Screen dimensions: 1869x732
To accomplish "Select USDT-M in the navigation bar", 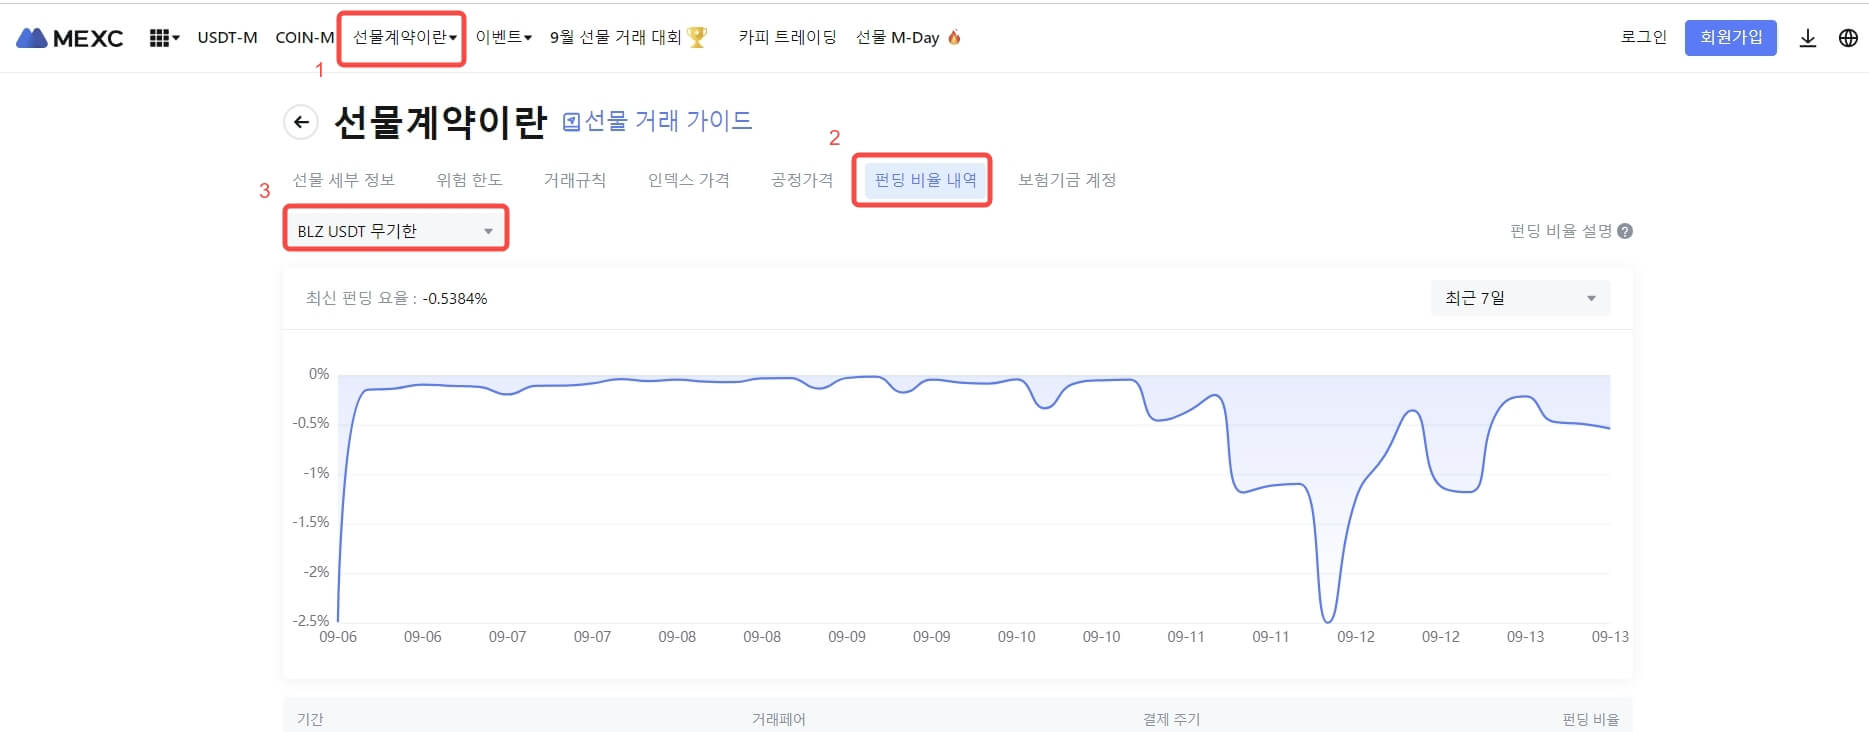I will click(227, 38).
